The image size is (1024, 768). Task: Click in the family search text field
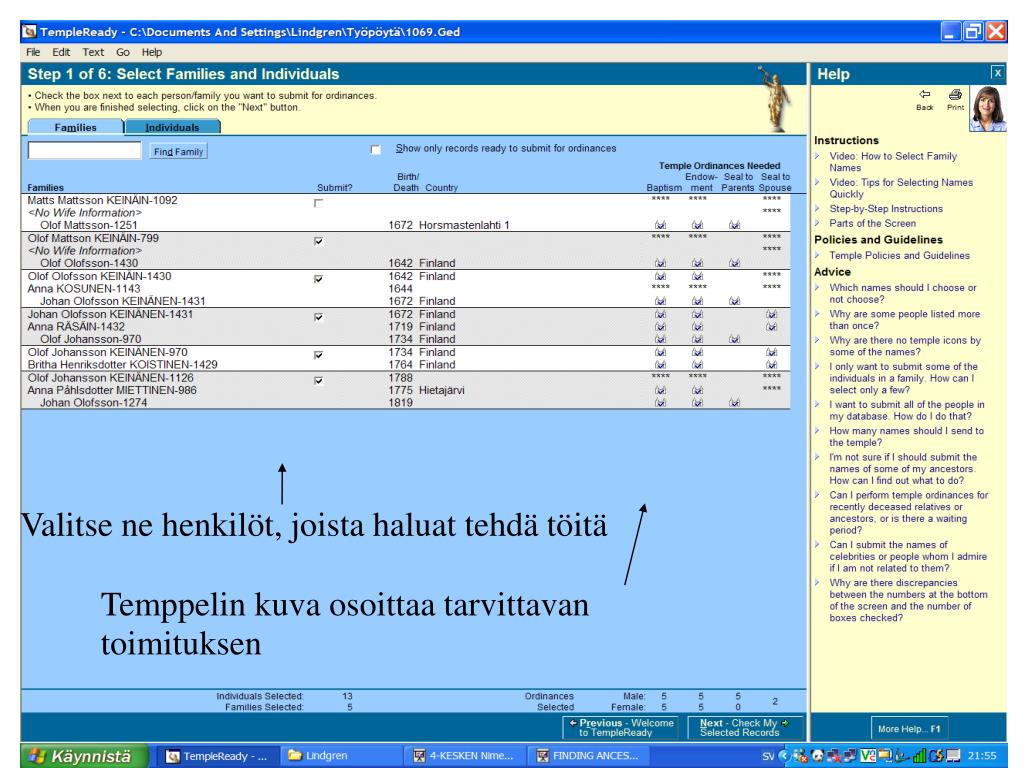pyautogui.click(x=84, y=150)
